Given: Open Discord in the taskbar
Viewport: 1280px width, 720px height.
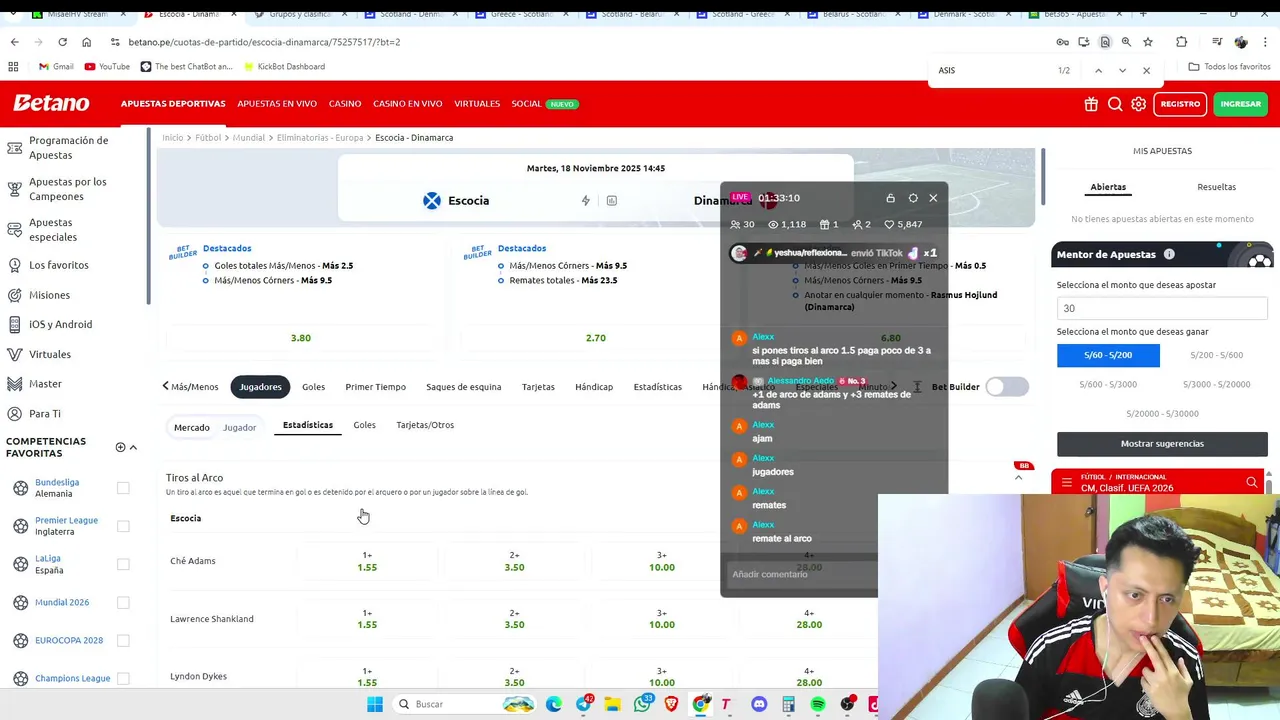Looking at the screenshot, I should (x=759, y=704).
